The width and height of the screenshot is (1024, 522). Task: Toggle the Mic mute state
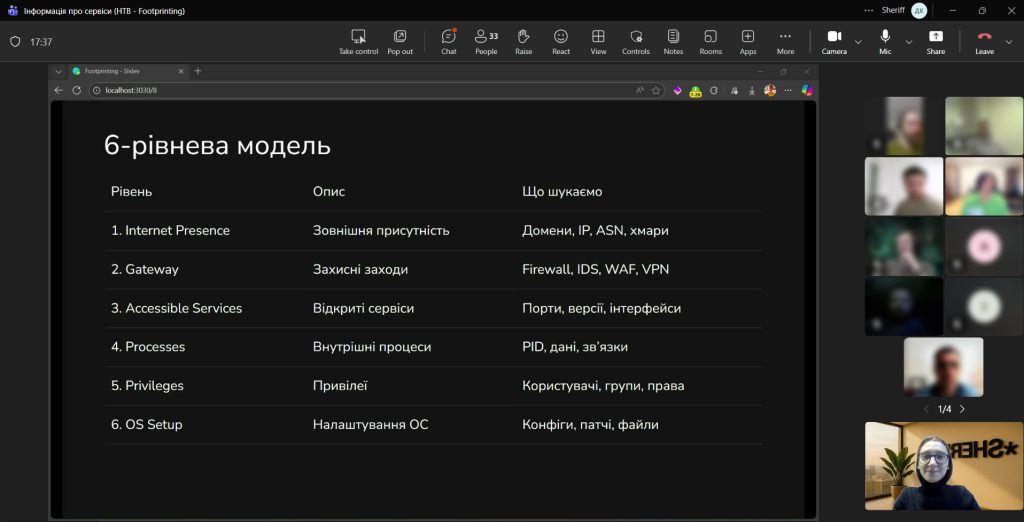885,41
